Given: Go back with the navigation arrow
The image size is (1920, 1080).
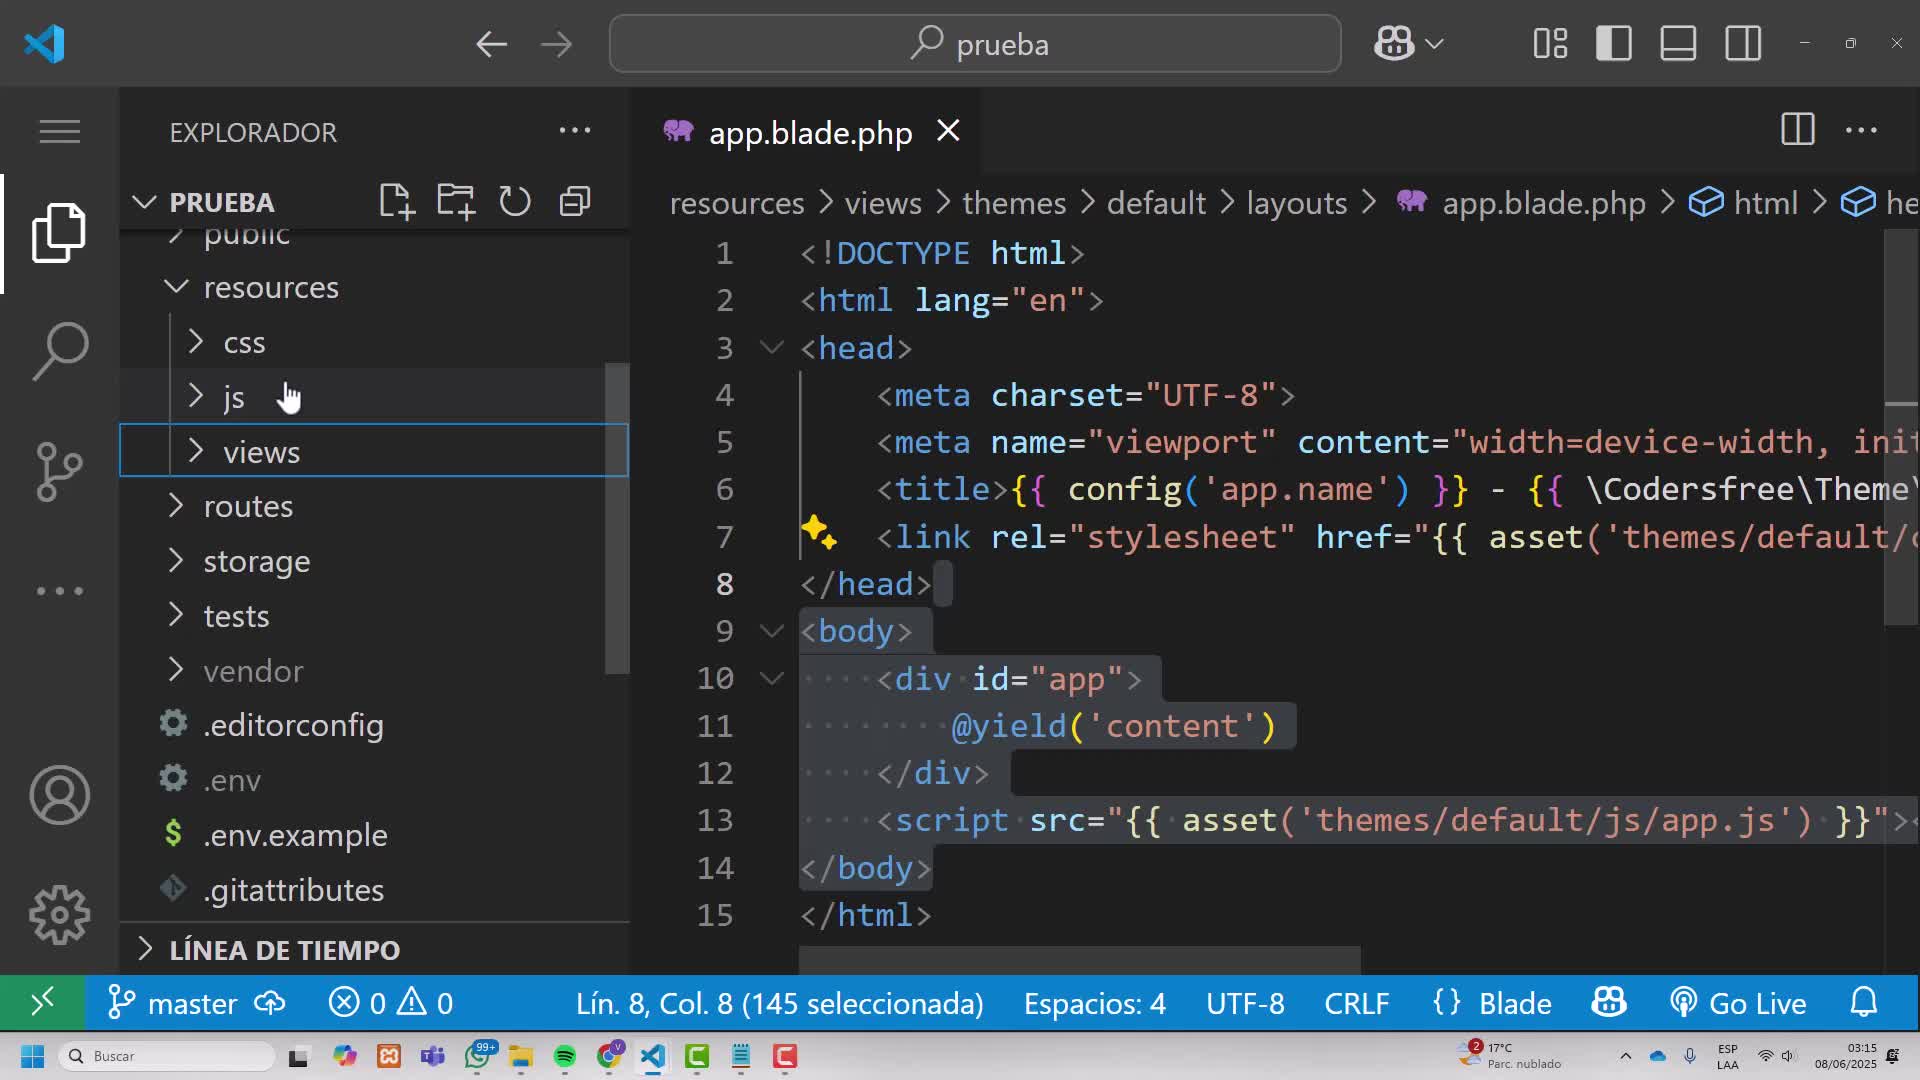Looking at the screenshot, I should pos(491,44).
